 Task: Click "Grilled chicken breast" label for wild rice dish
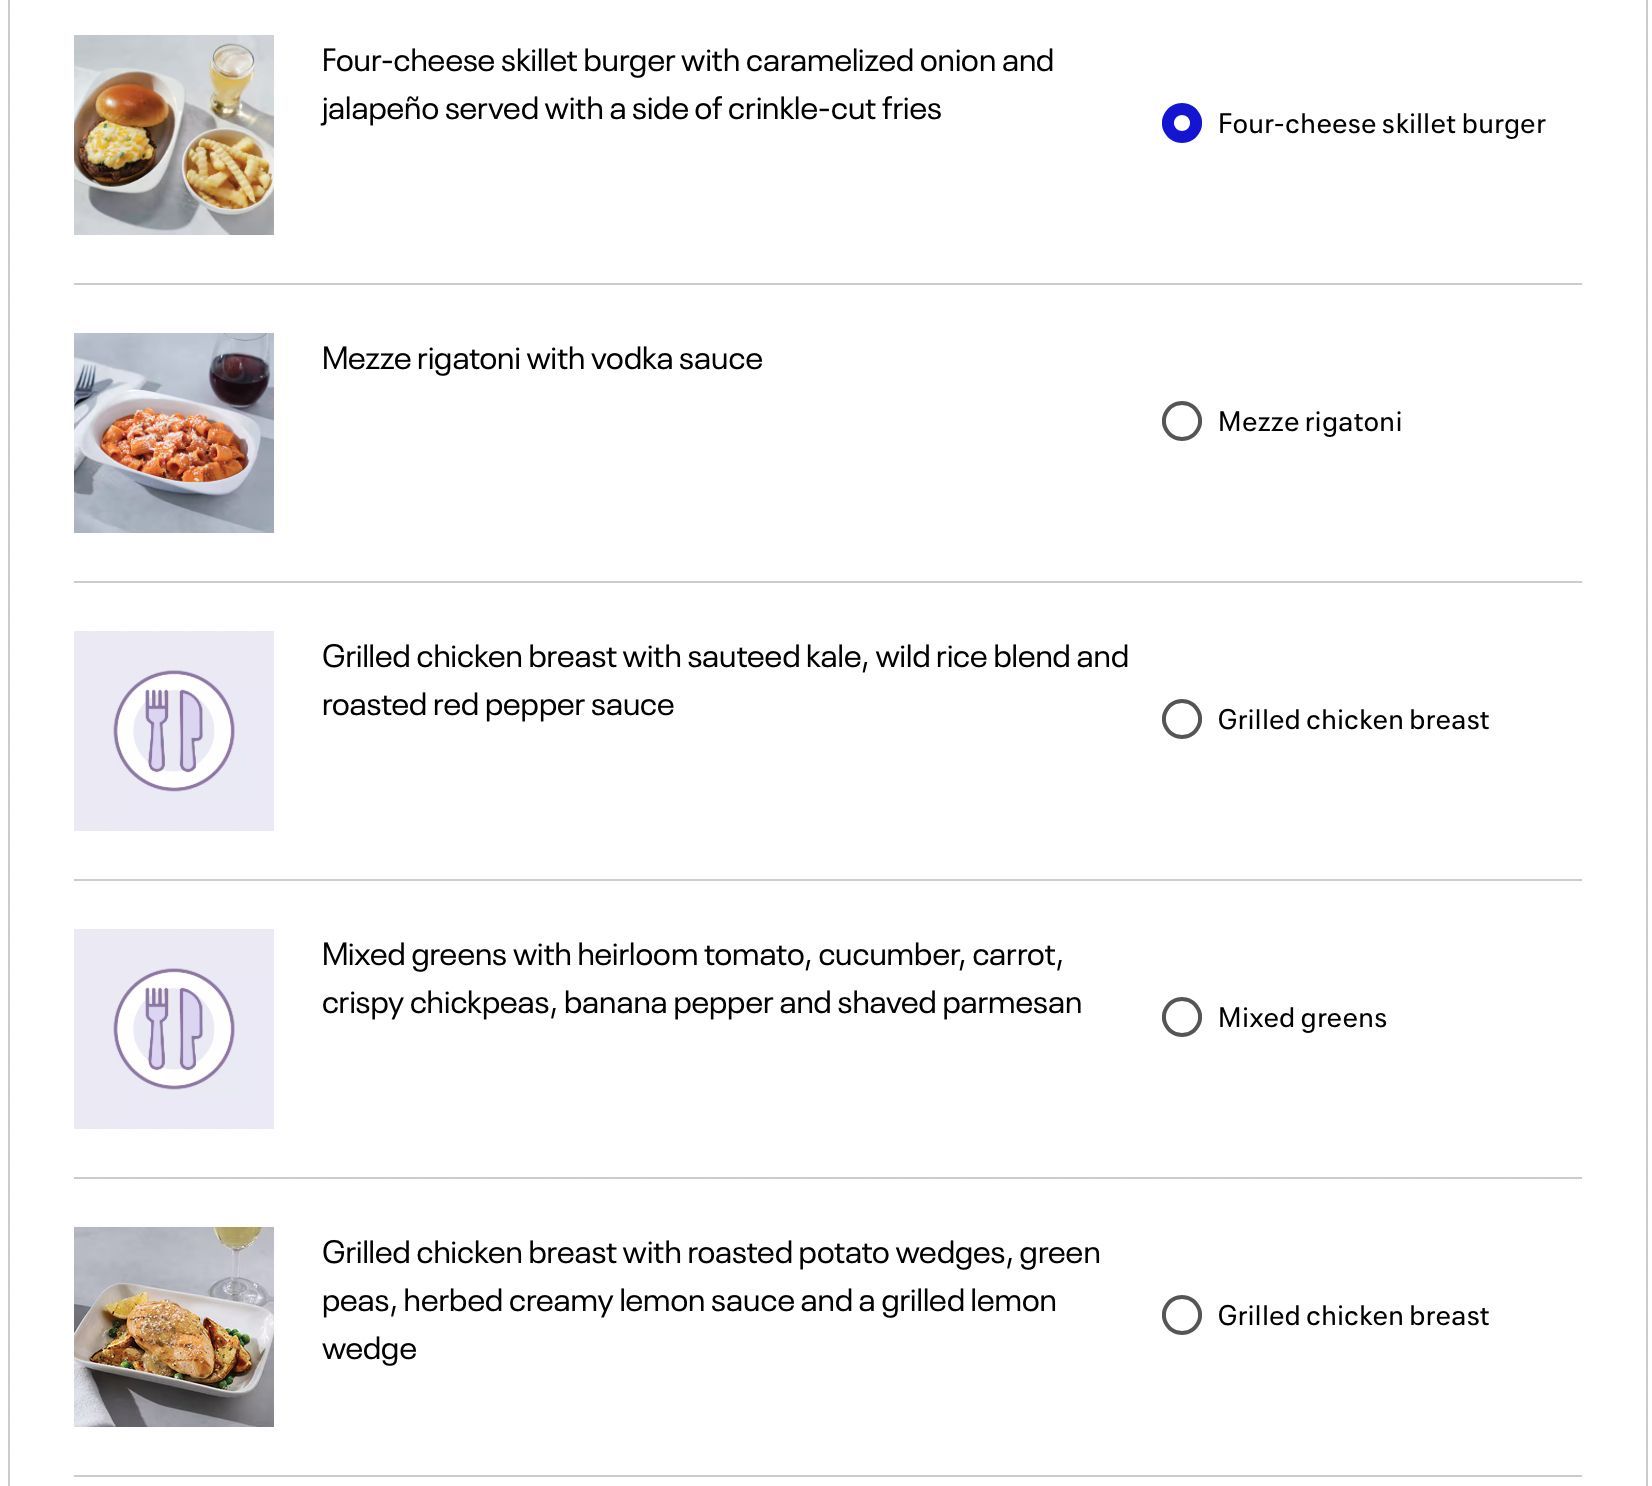coord(1353,720)
